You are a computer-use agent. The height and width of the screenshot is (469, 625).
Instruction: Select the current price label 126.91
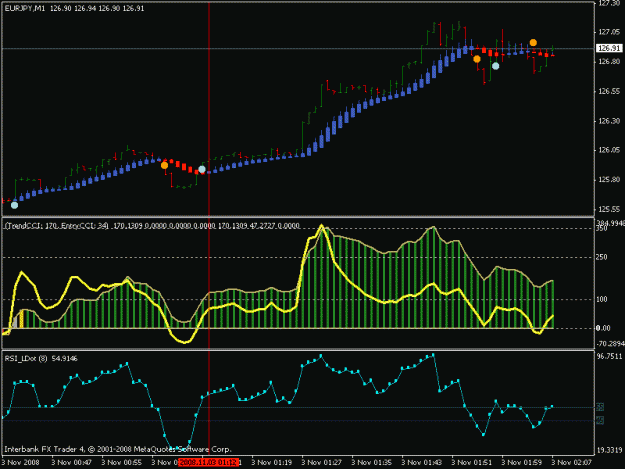point(609,48)
